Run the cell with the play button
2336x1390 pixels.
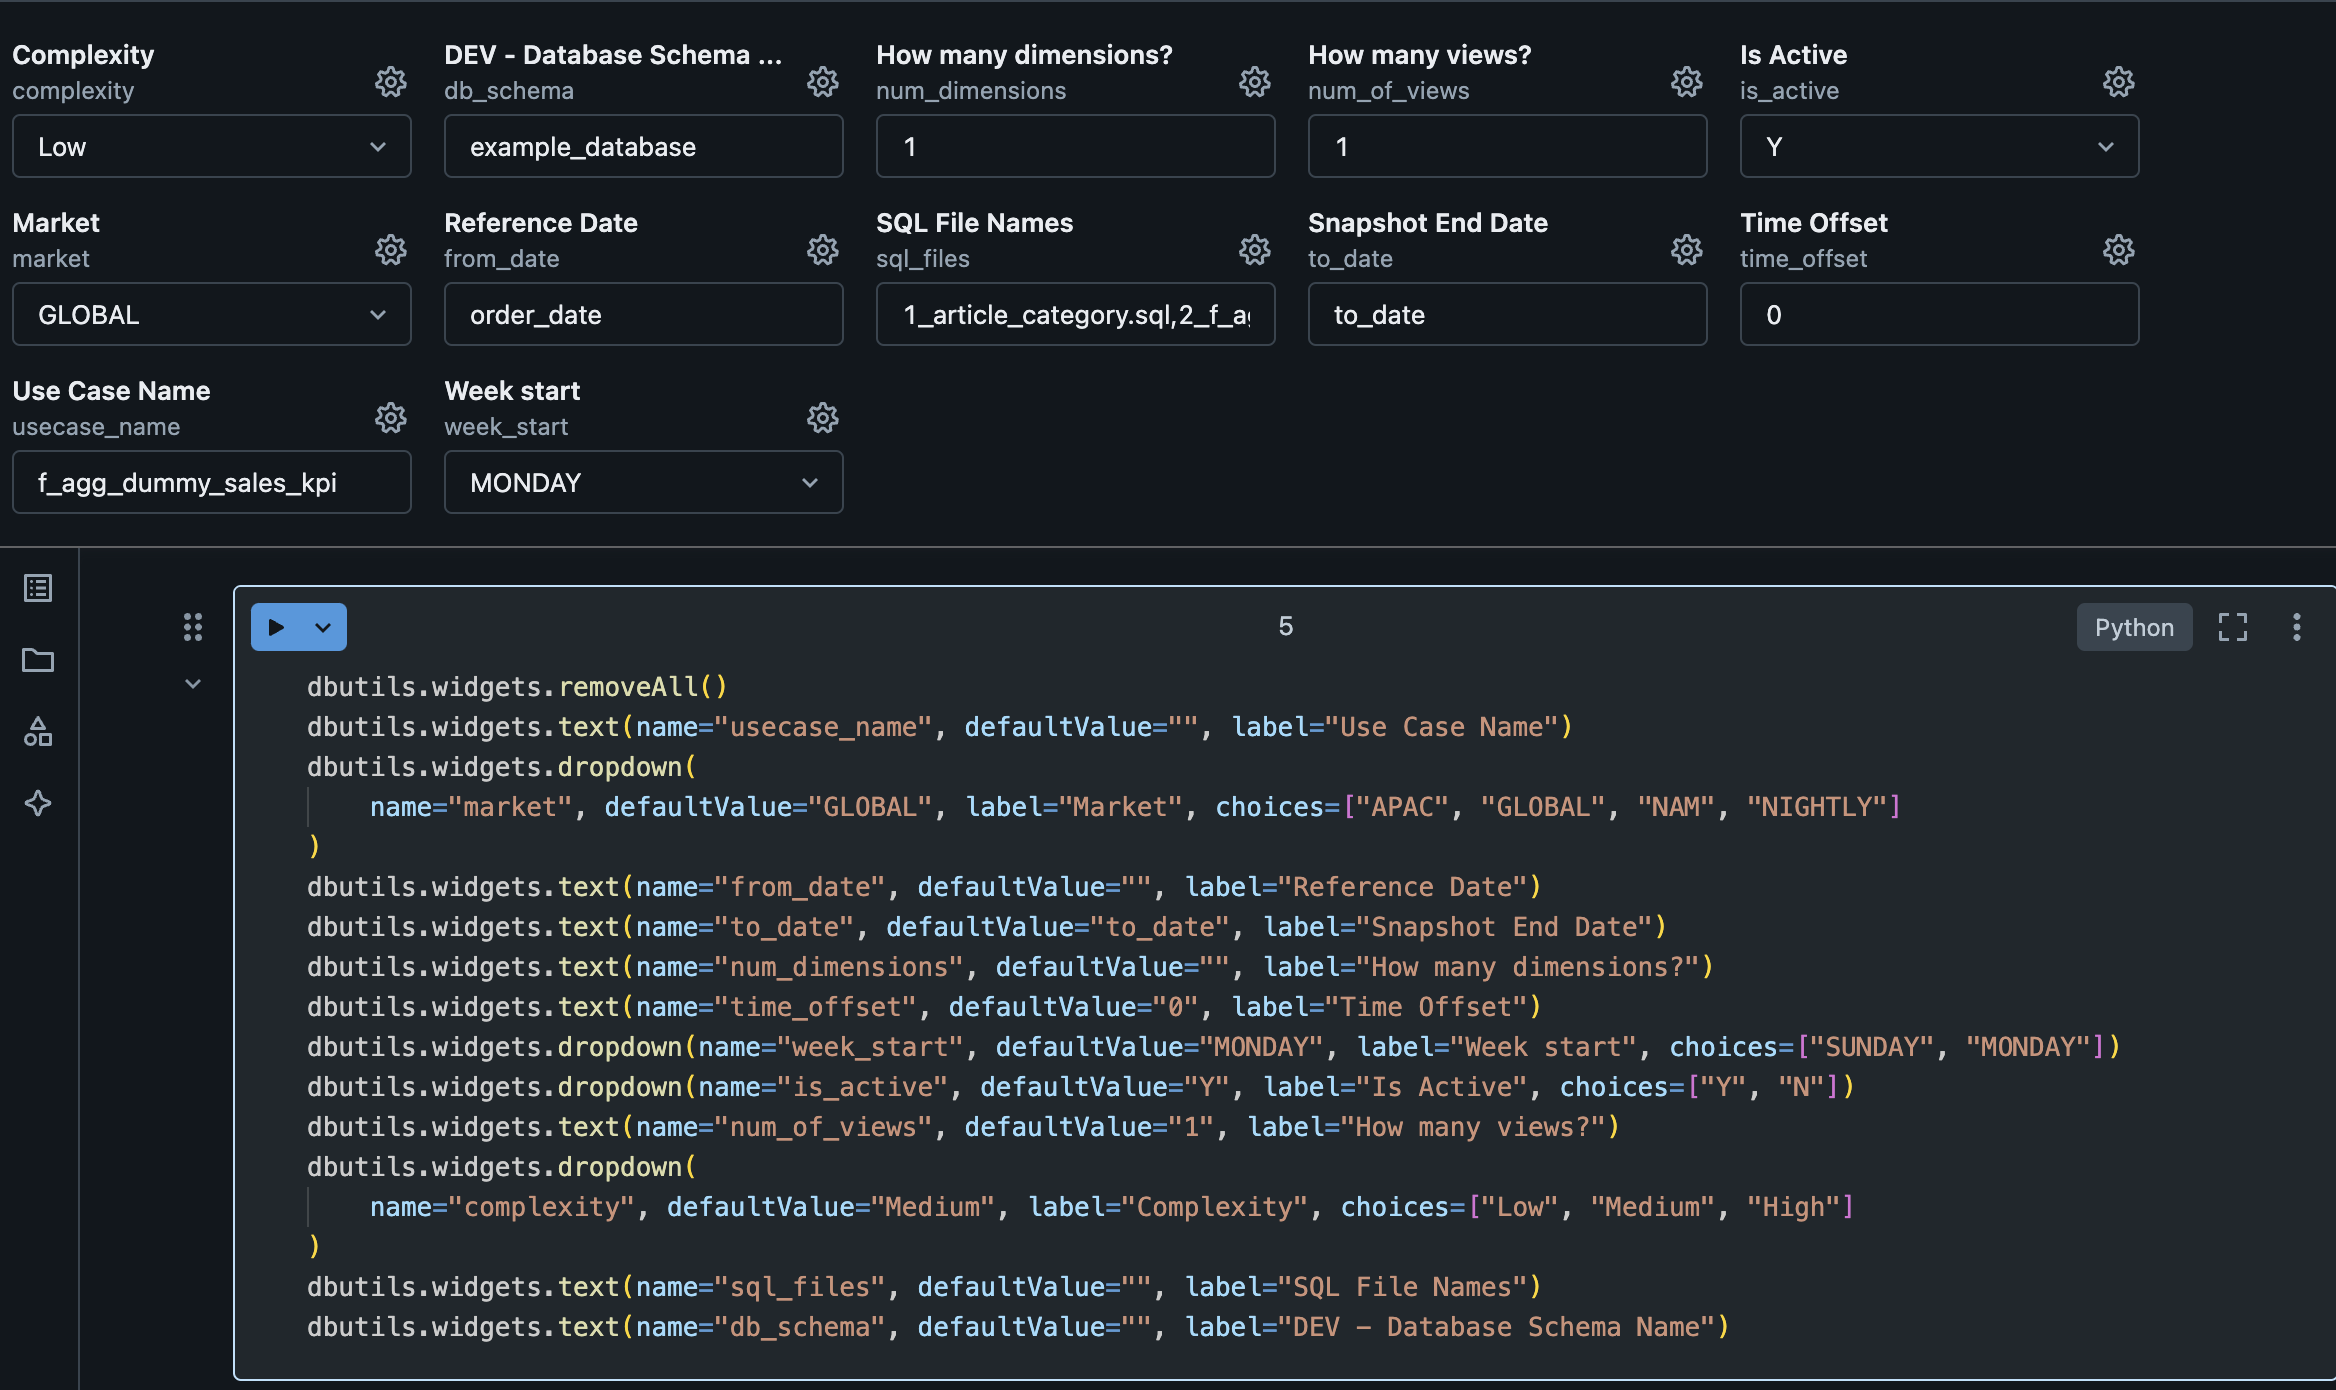[x=277, y=627]
